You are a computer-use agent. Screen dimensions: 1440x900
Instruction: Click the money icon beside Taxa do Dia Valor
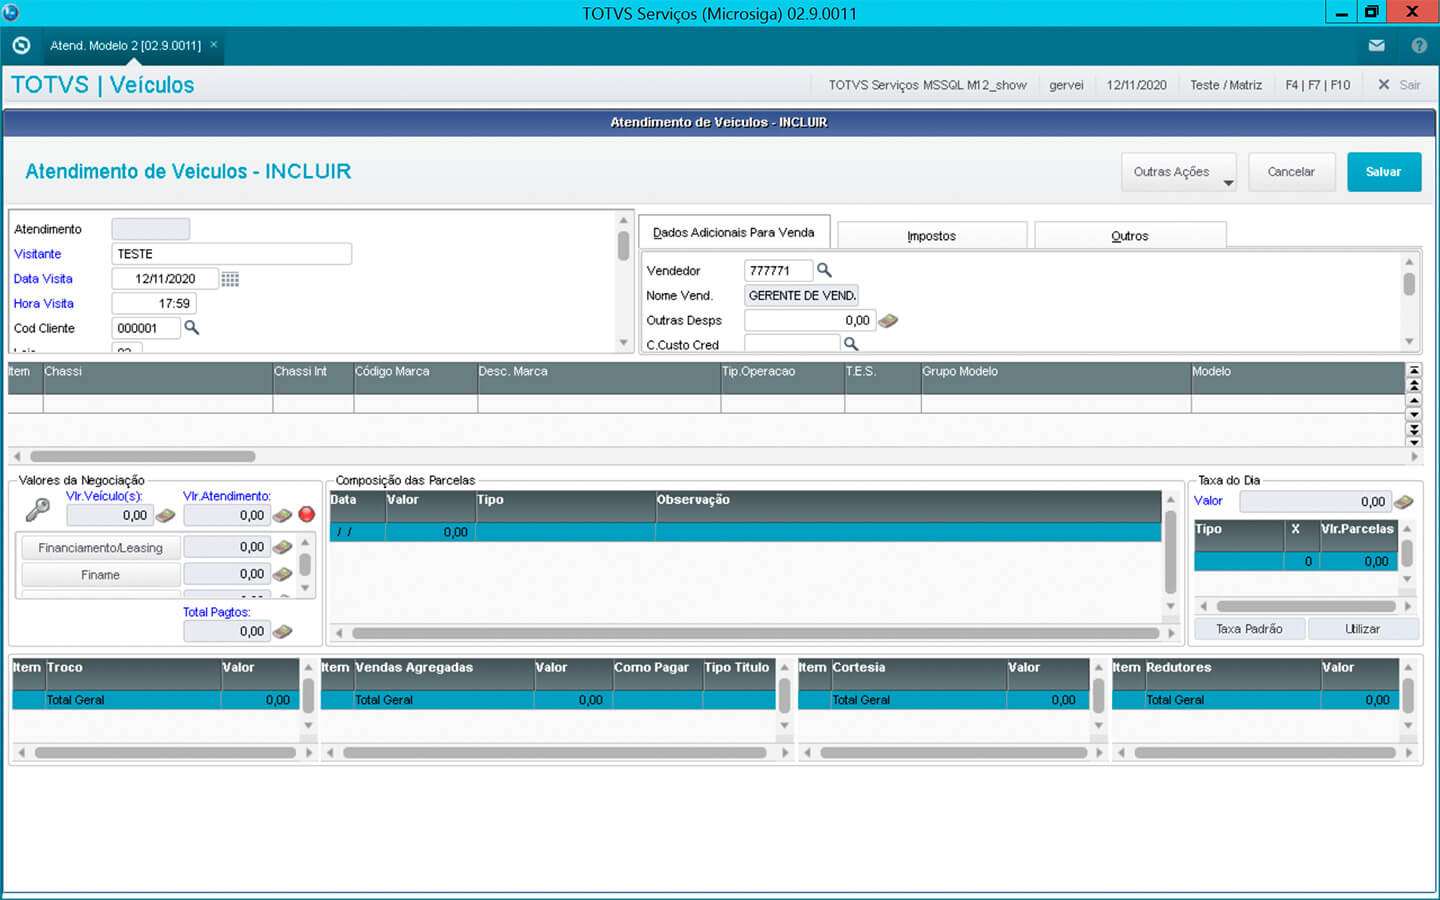[1404, 502]
